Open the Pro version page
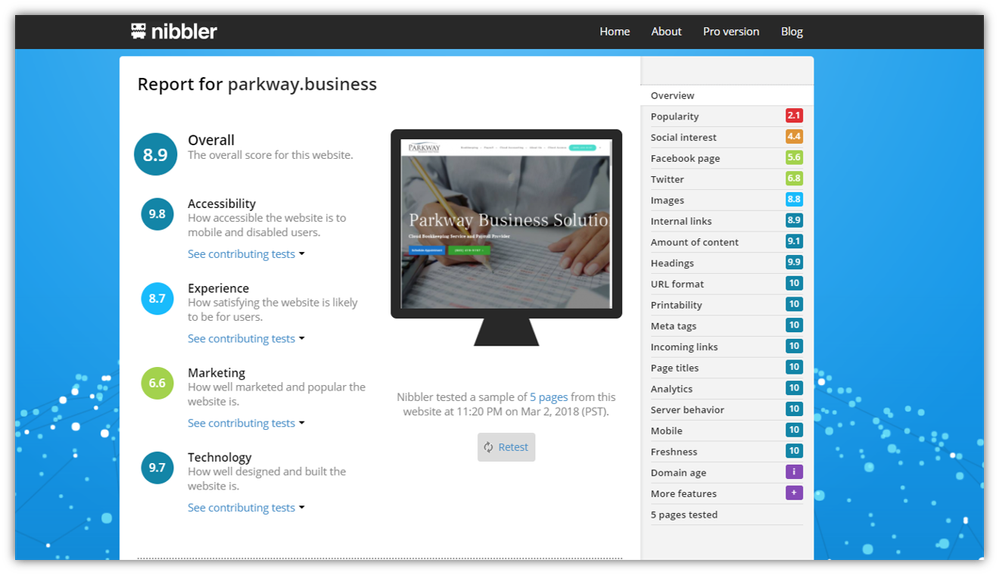 click(x=731, y=31)
